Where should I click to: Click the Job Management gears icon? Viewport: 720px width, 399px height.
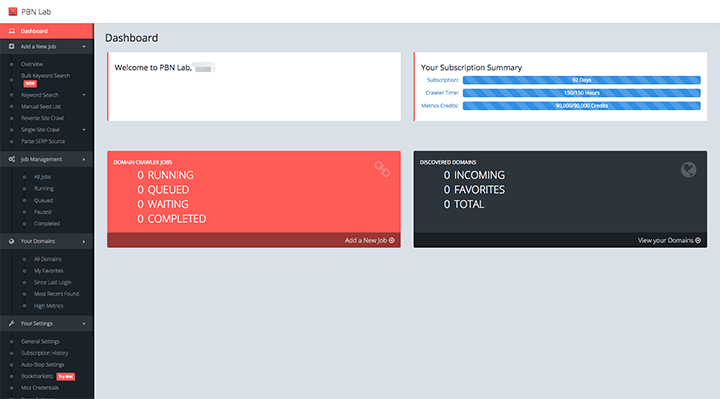pyautogui.click(x=11, y=159)
